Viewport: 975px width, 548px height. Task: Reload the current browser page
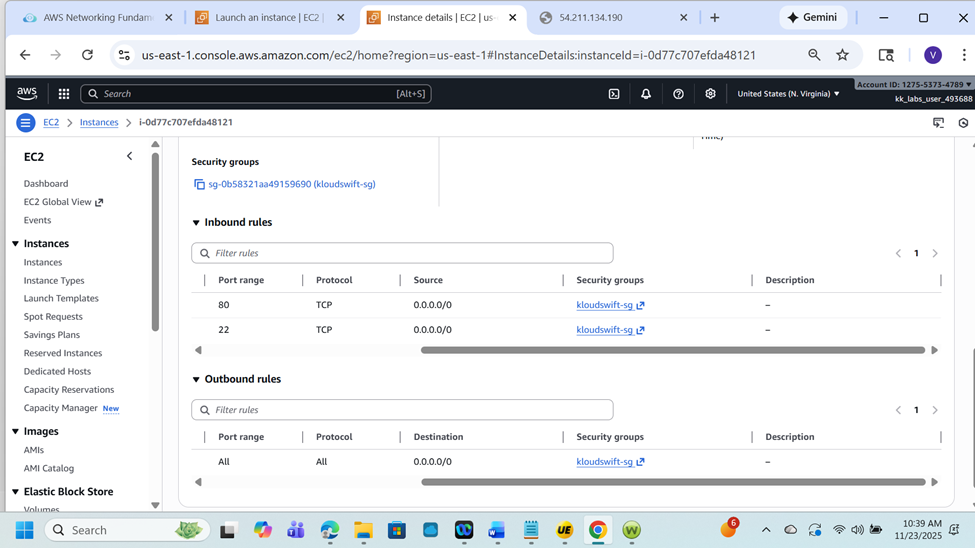click(x=87, y=55)
